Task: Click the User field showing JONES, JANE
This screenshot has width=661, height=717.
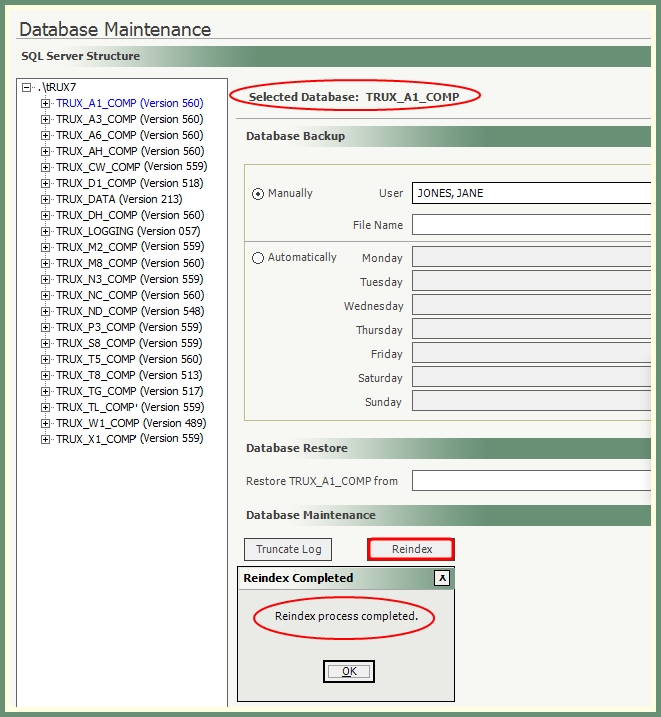Action: point(531,193)
